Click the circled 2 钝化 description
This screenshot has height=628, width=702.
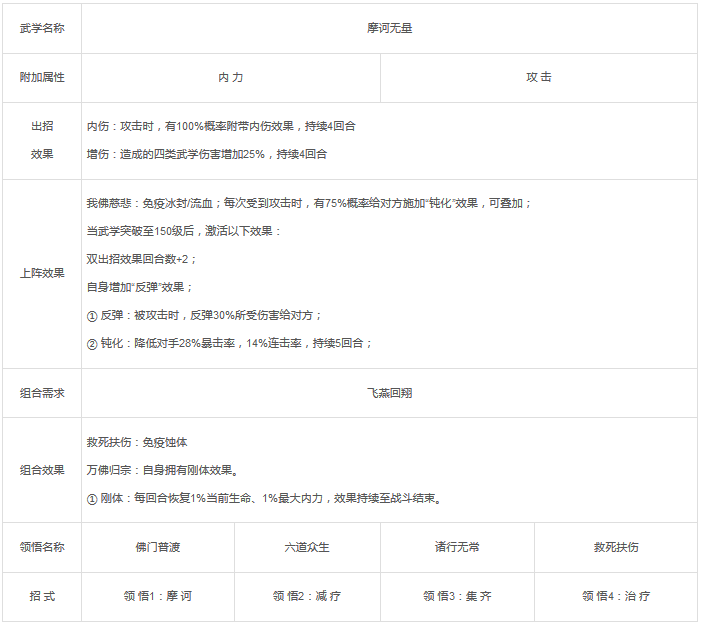pyautogui.click(x=229, y=343)
